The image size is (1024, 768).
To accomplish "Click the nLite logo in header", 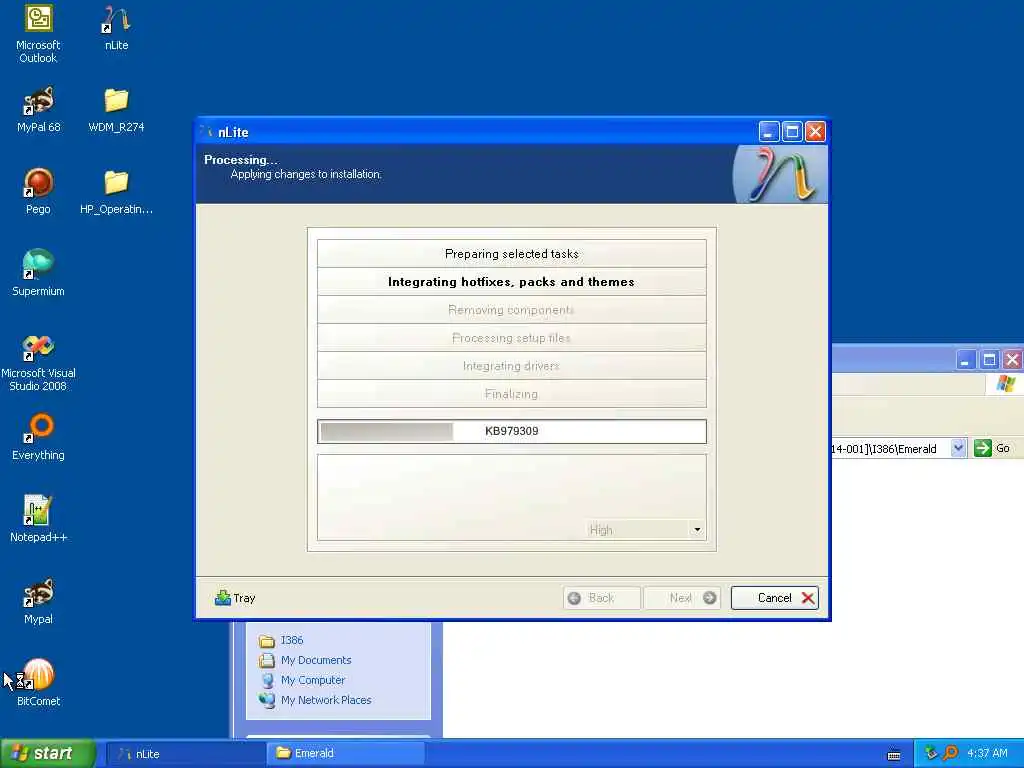I will click(780, 174).
